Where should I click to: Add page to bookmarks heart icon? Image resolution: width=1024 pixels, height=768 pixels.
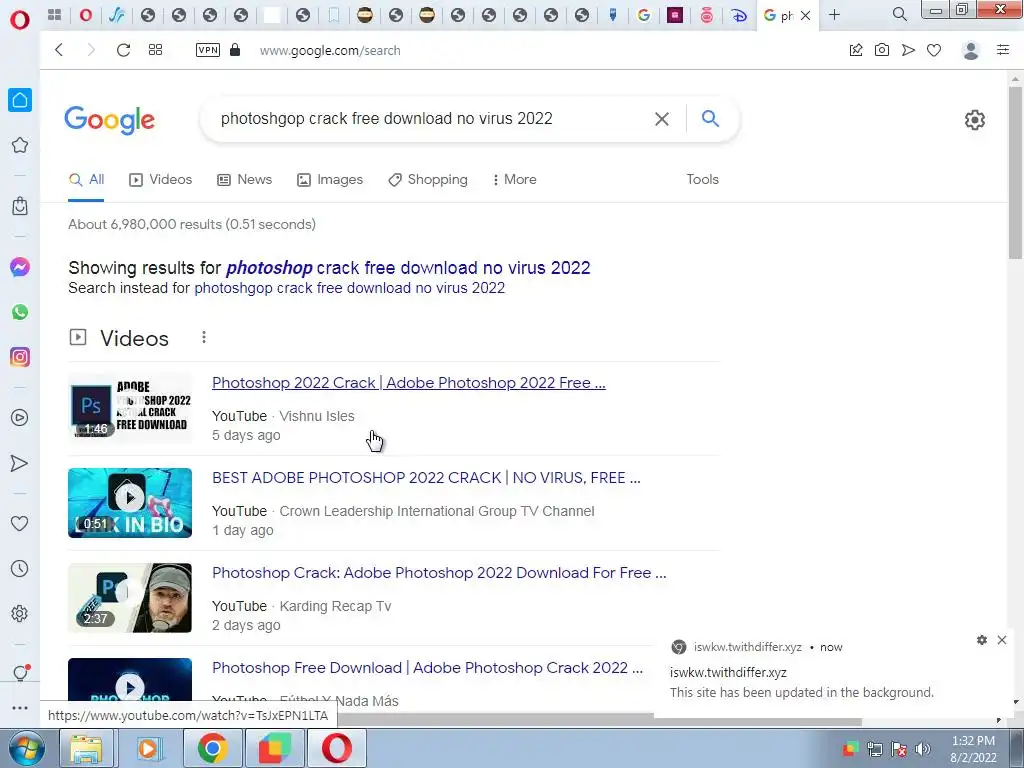tap(934, 50)
